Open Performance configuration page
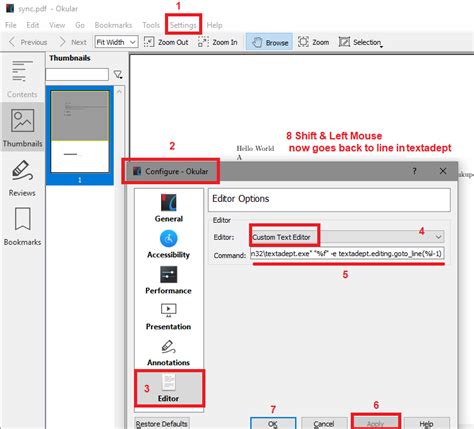Viewport: 474px width, 429px height. pos(169,280)
